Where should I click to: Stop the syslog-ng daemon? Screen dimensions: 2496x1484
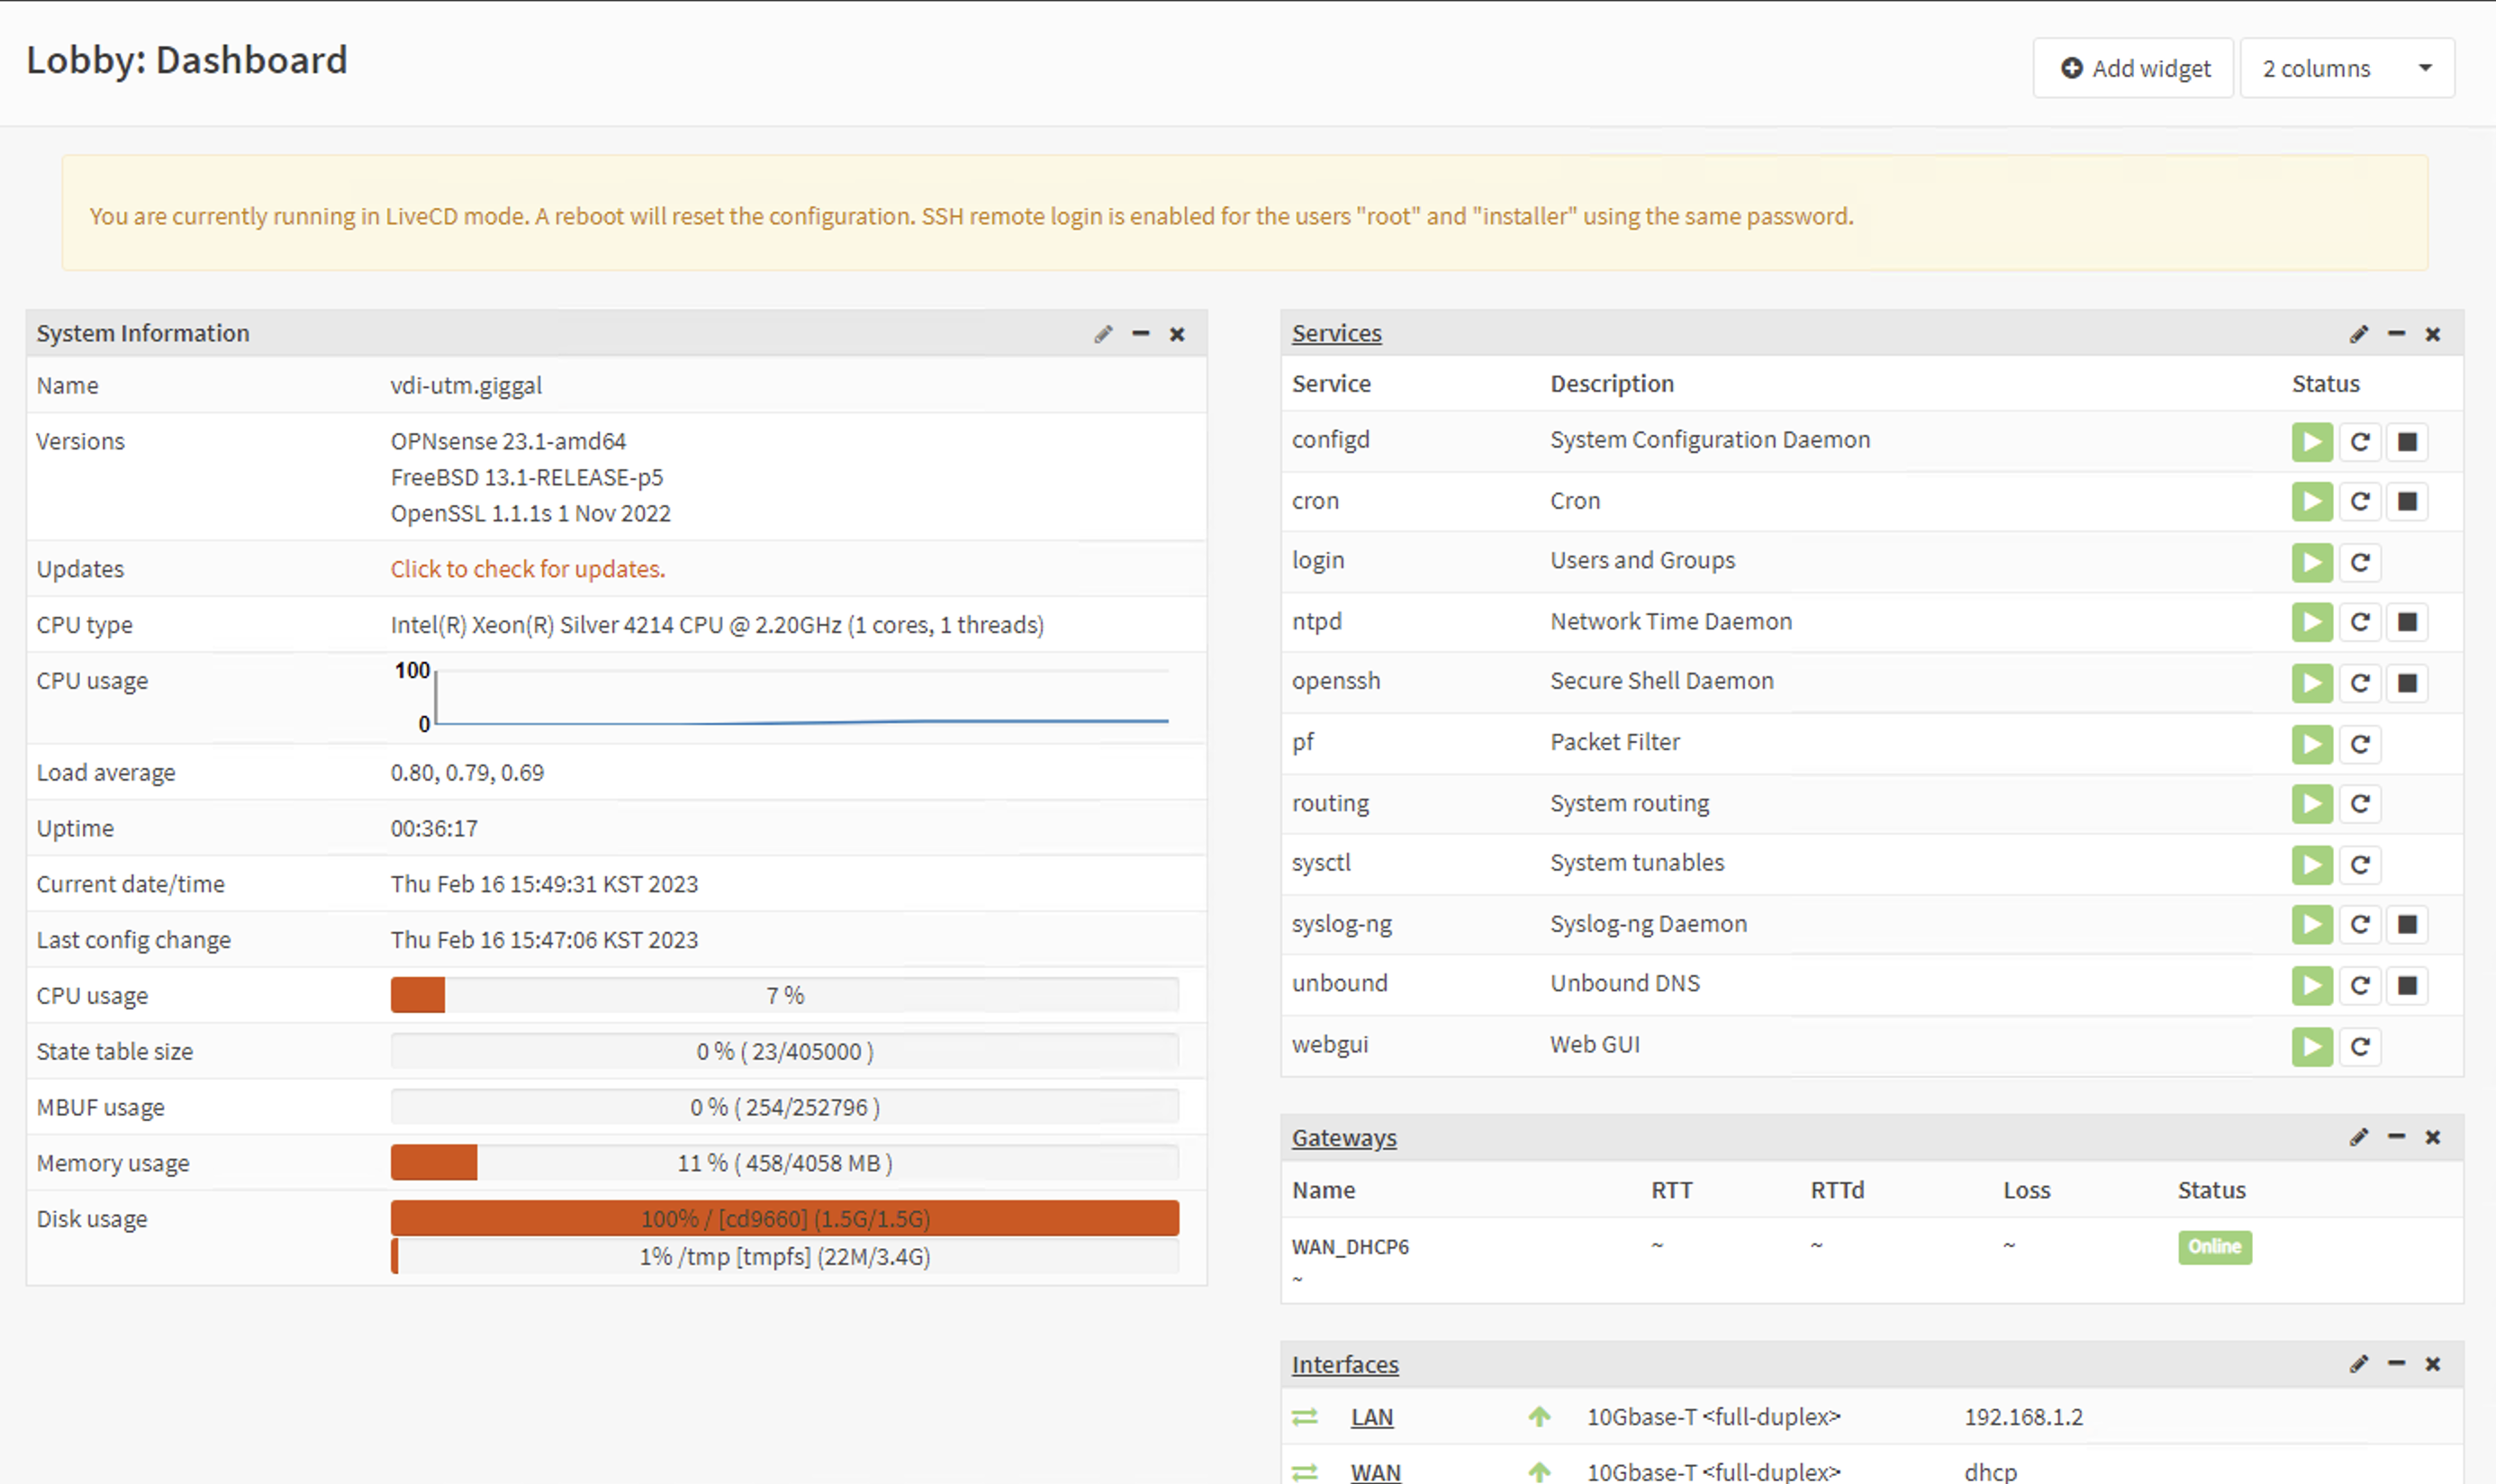2407,925
